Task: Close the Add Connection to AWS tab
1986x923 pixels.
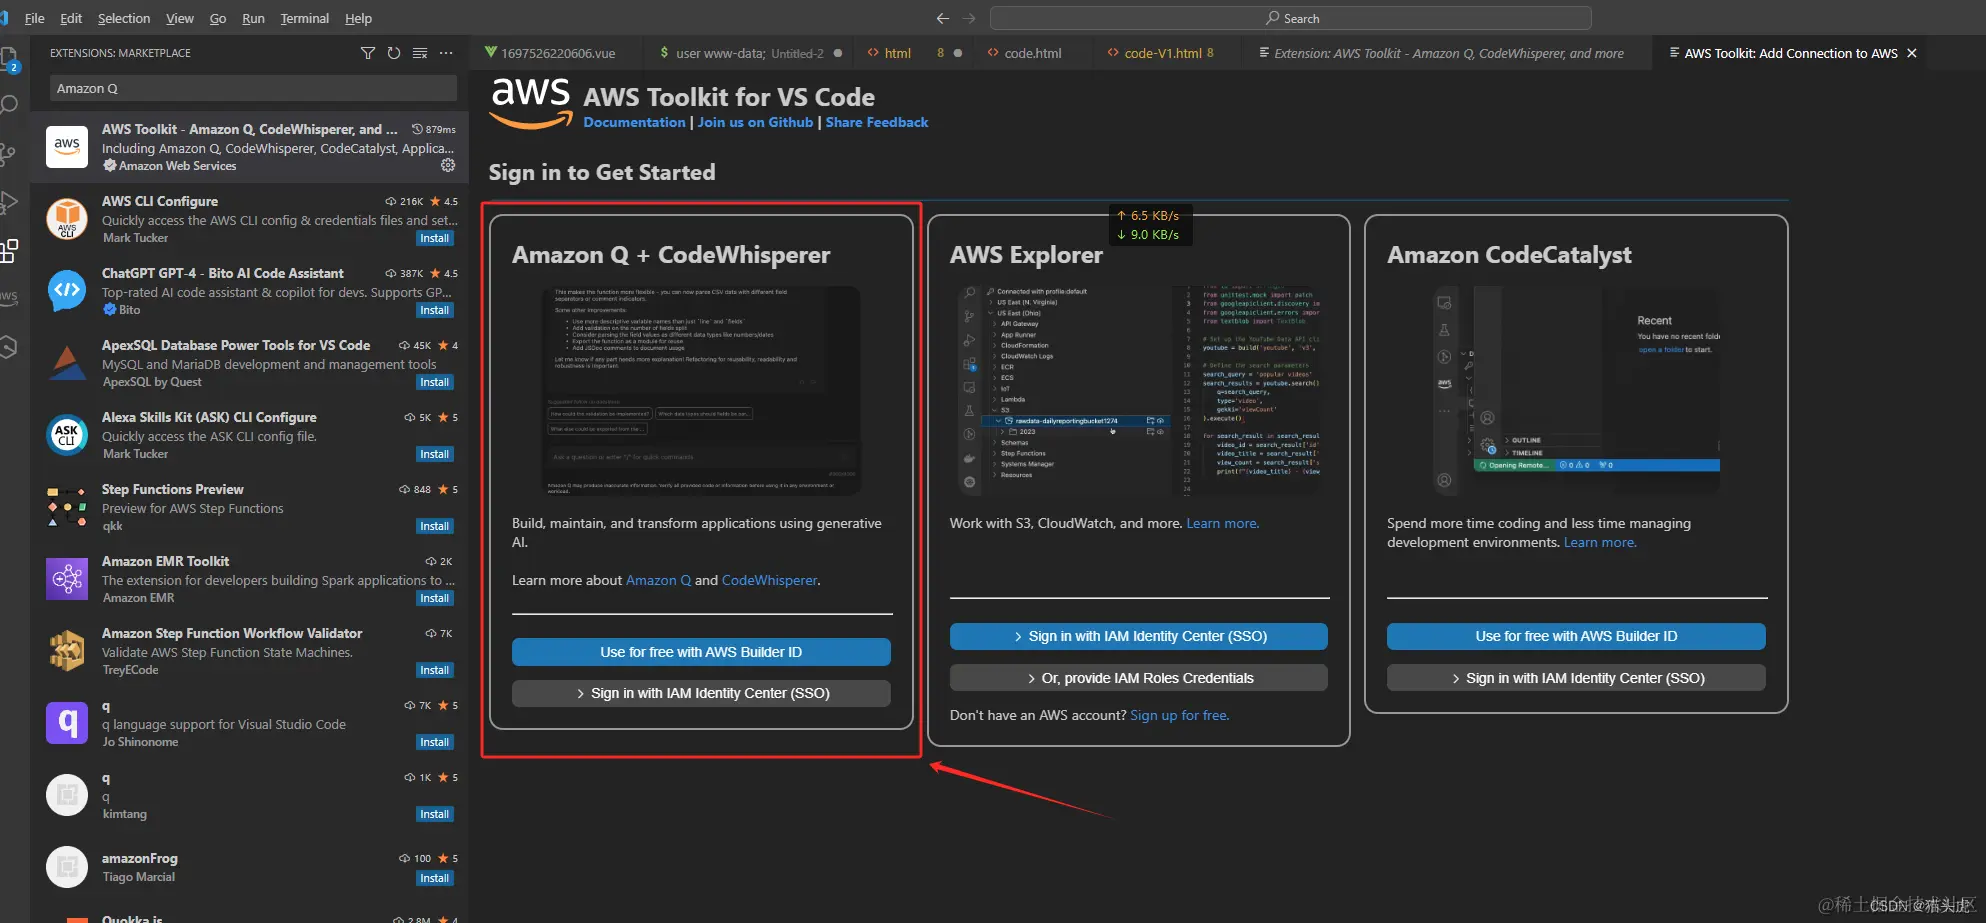Action: (1912, 53)
